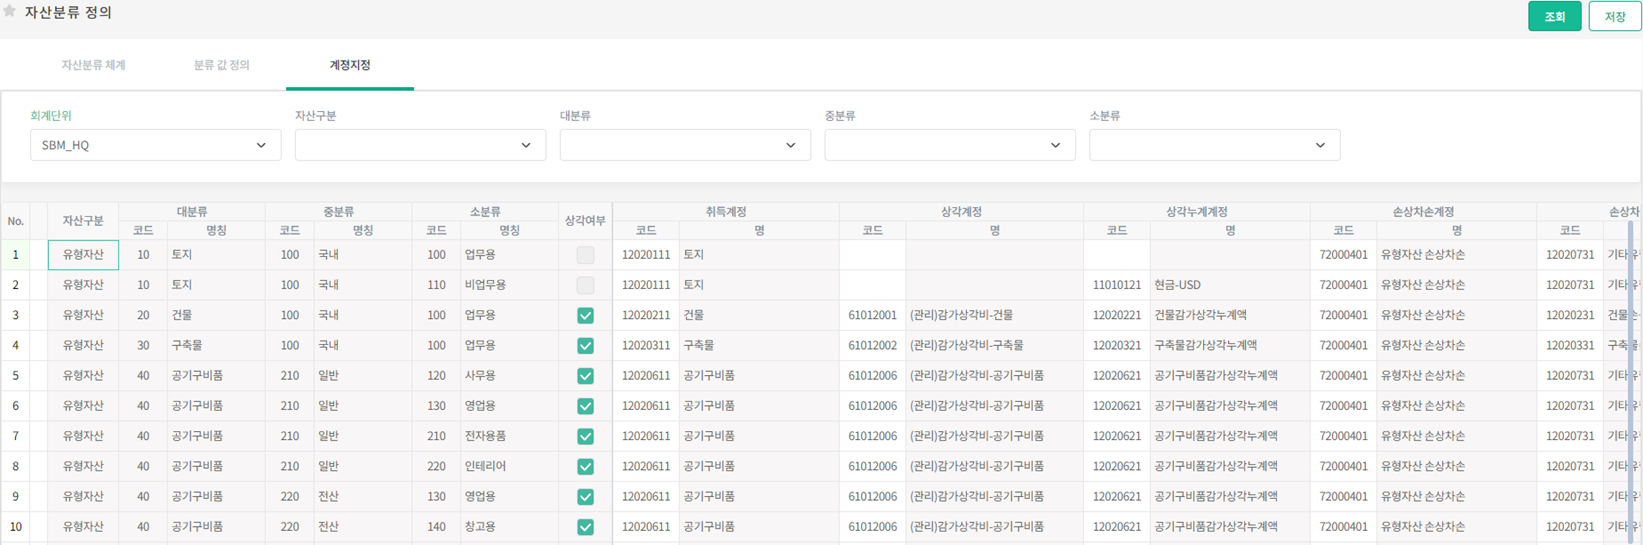Screen dimensions: 1643x545
Task: Switch to the 자산분류 체계 tab
Action: [x=93, y=65]
